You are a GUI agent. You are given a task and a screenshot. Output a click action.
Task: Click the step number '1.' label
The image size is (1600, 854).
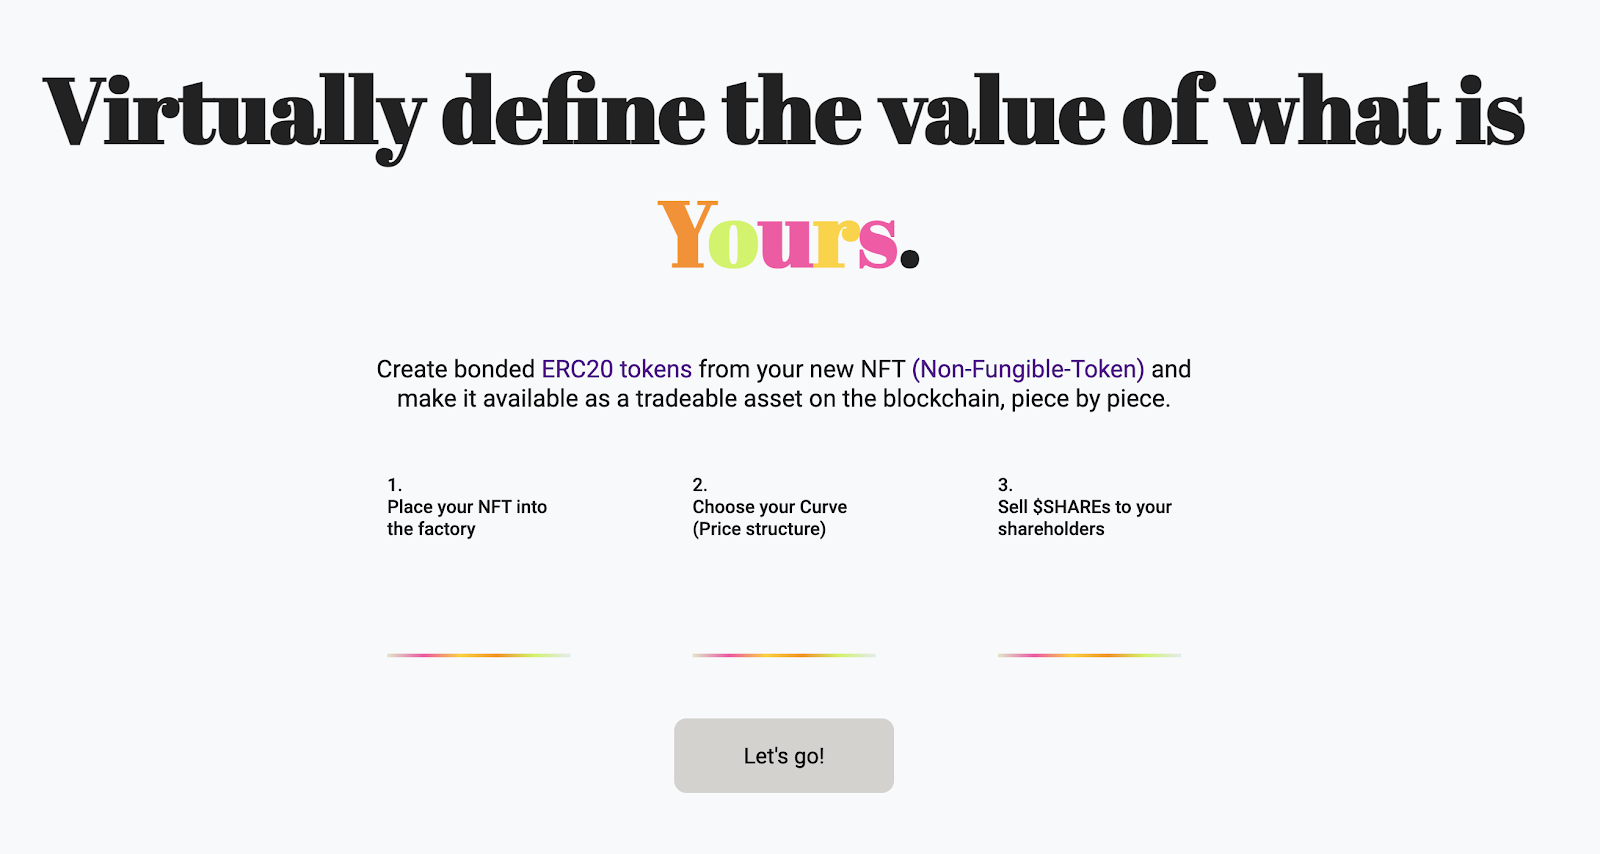394,485
